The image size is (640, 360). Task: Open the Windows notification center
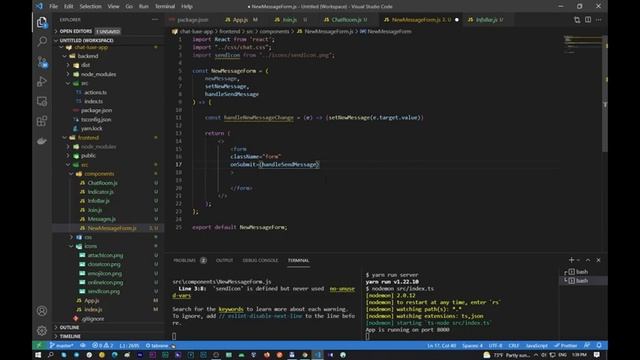[x=597, y=355]
